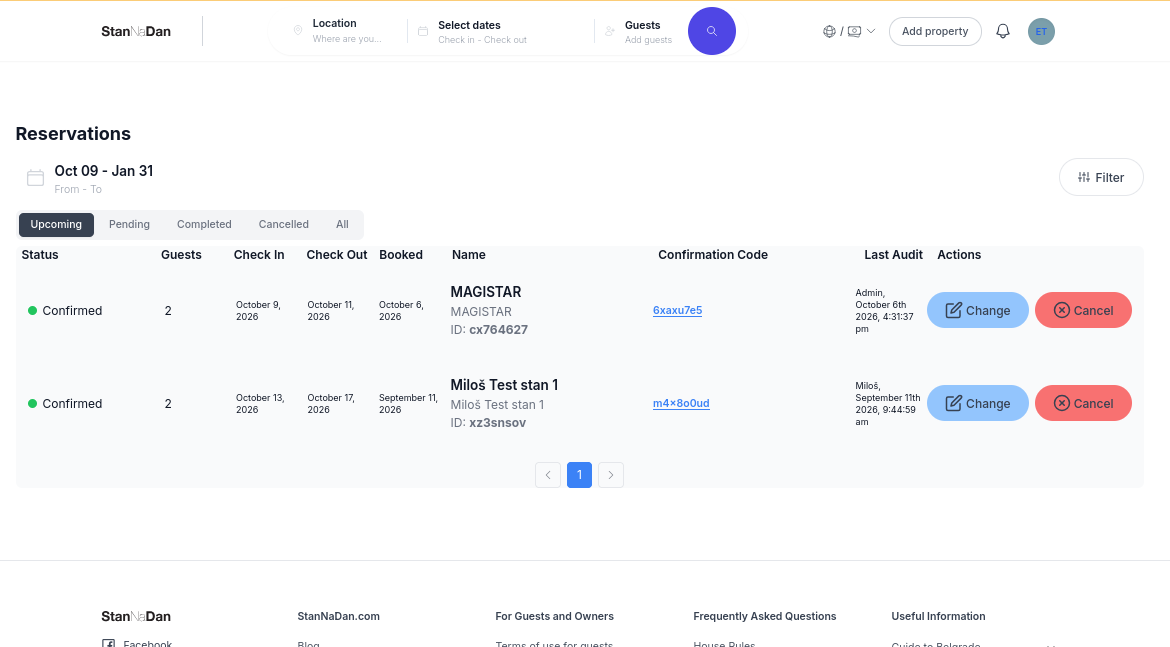The image size is (1170, 647).
Task: Click the Guests column header
Action: [181, 255]
